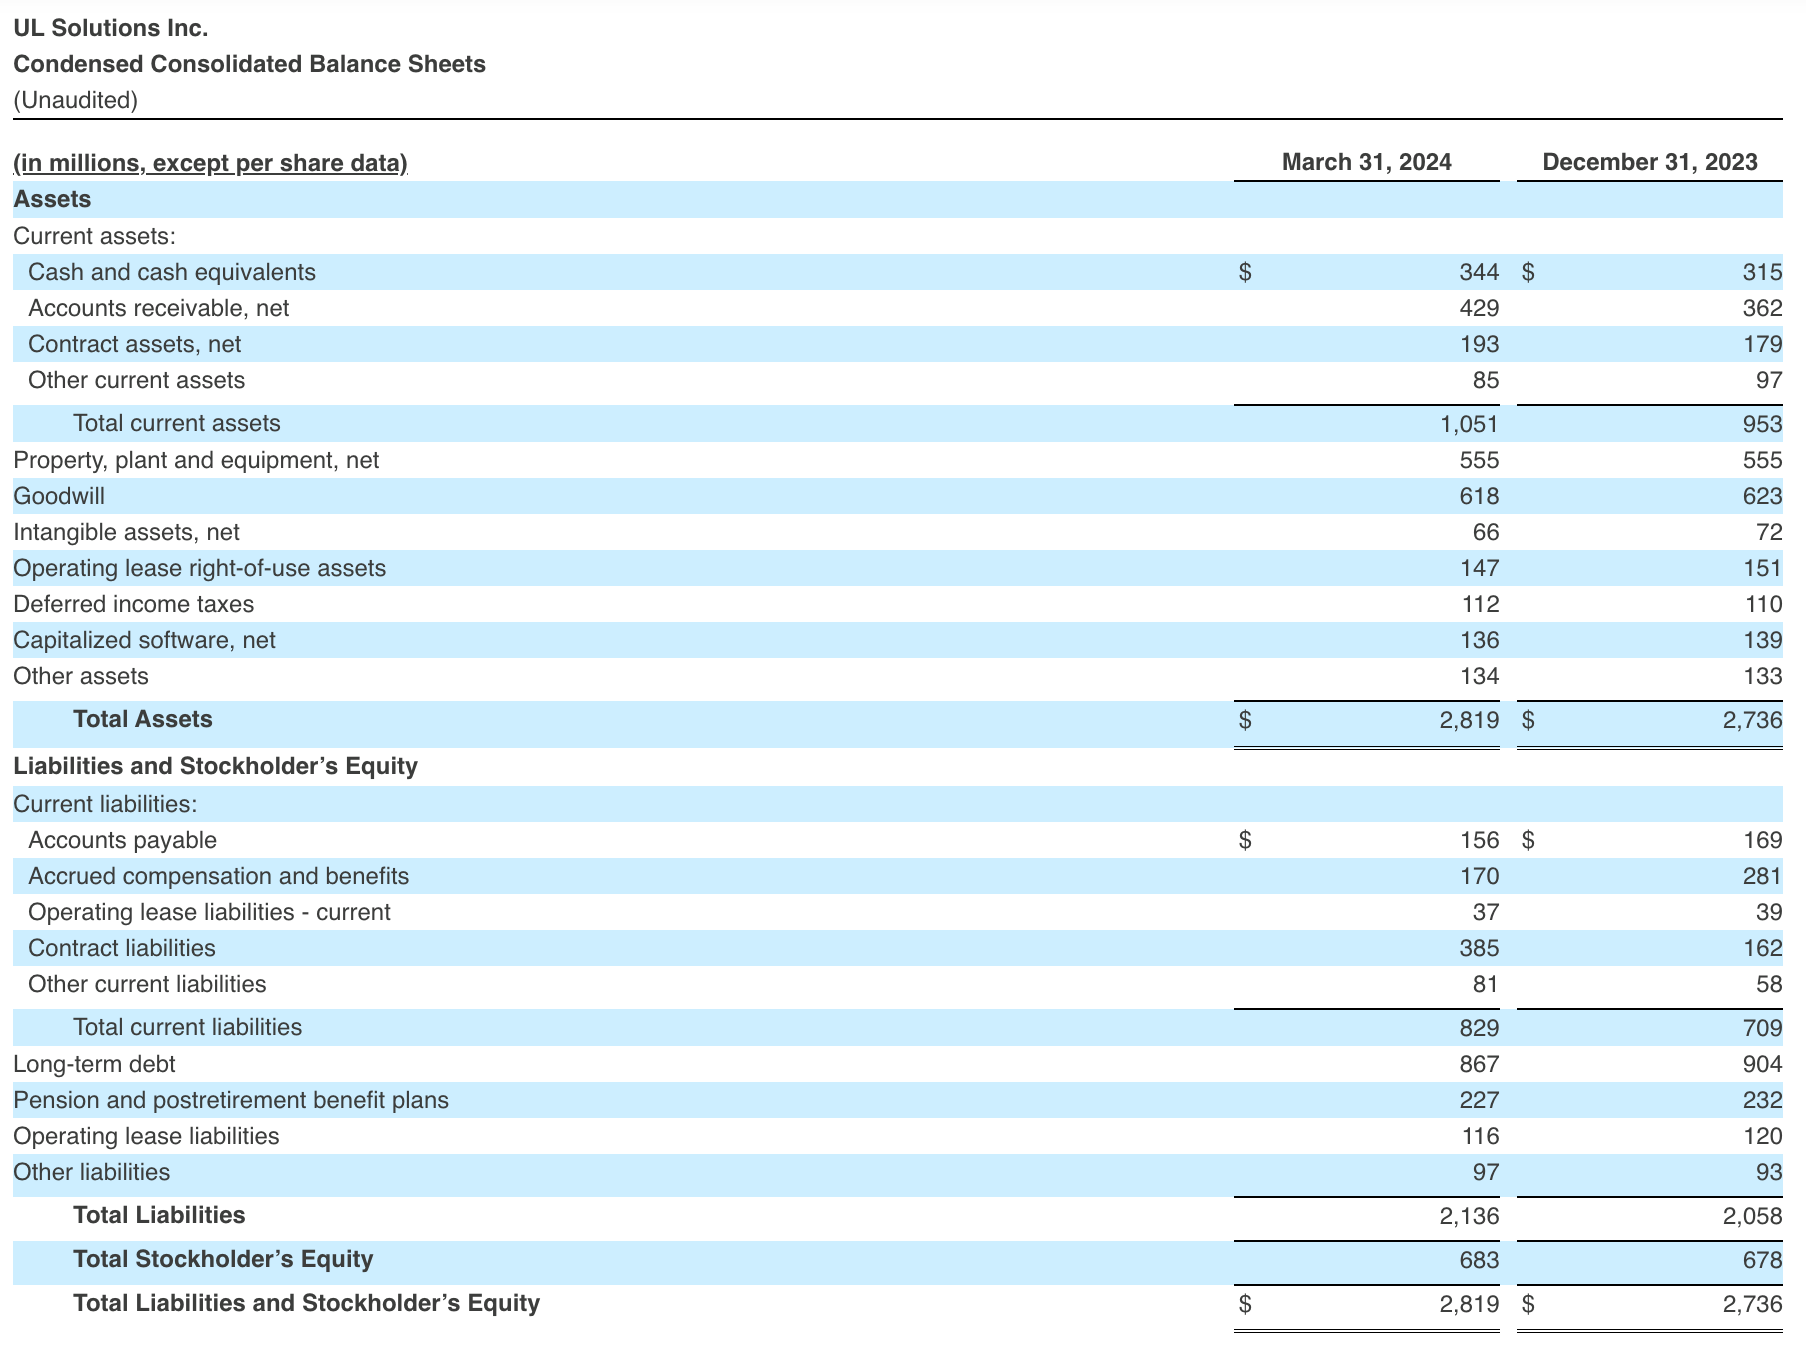Click accounts receivable value 429

pyautogui.click(x=1479, y=308)
